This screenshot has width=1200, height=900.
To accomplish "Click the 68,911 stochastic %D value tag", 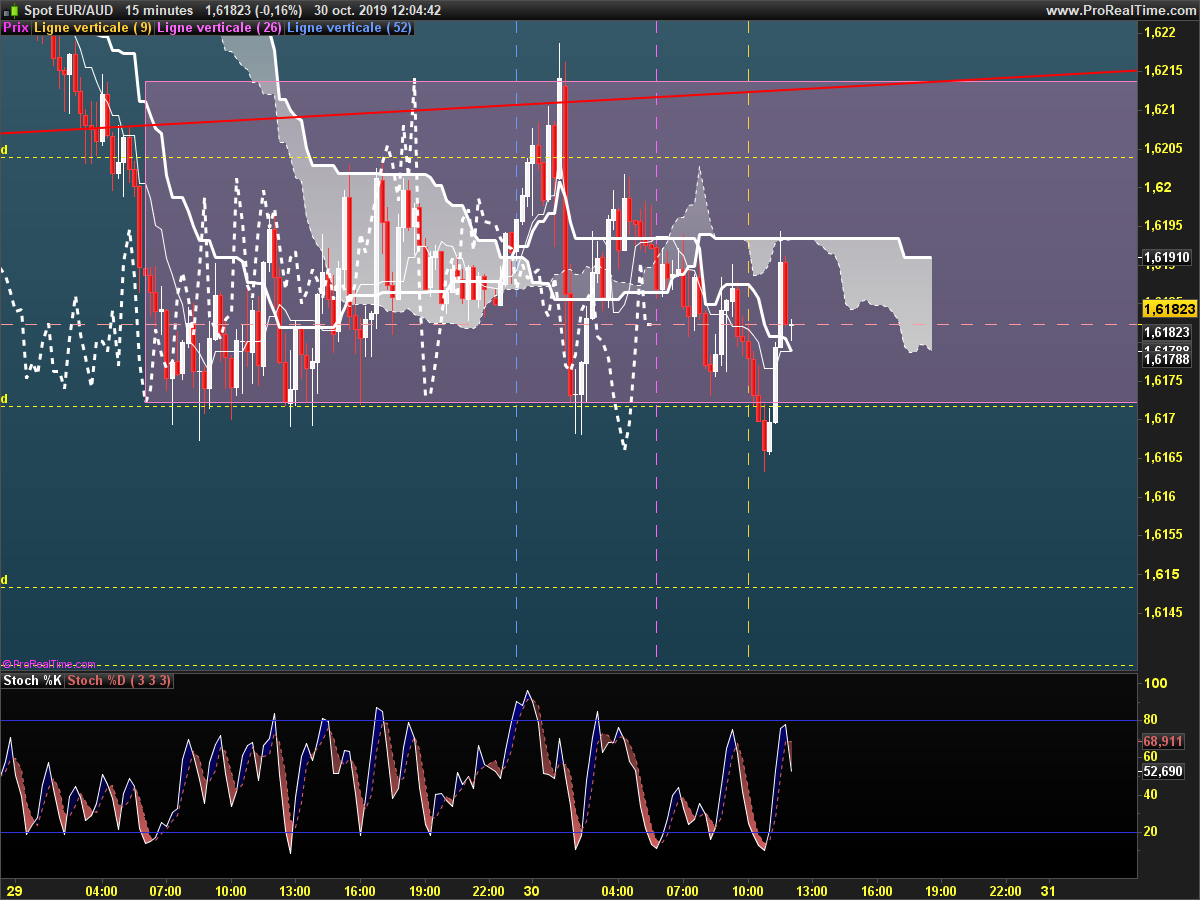I will pos(1164,742).
